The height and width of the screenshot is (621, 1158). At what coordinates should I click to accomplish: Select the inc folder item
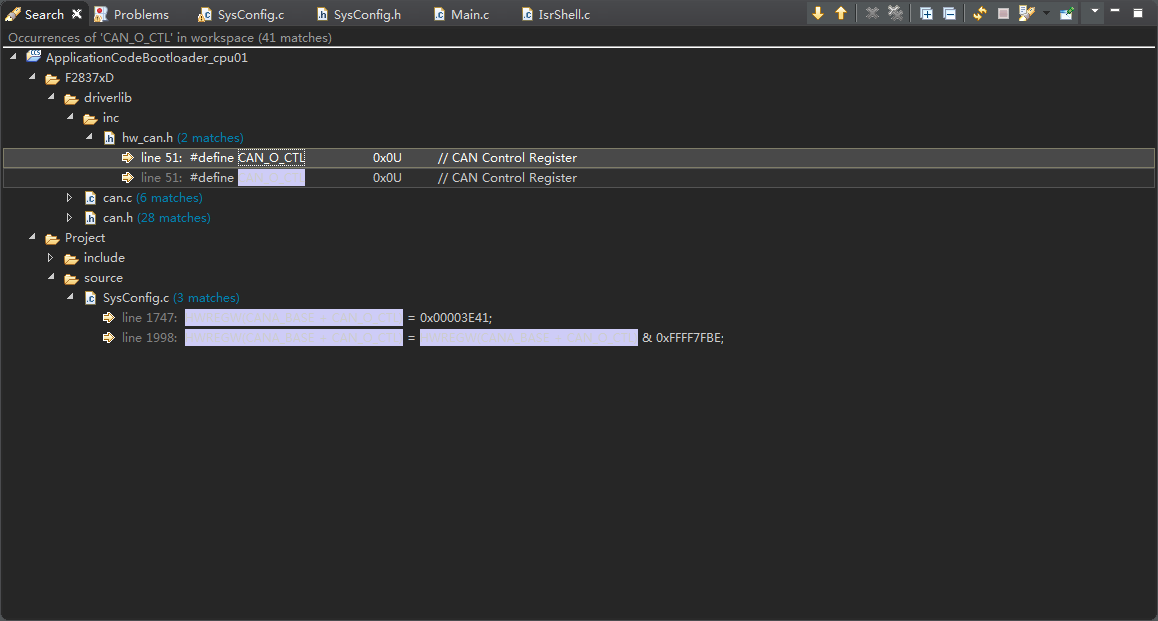pos(111,117)
